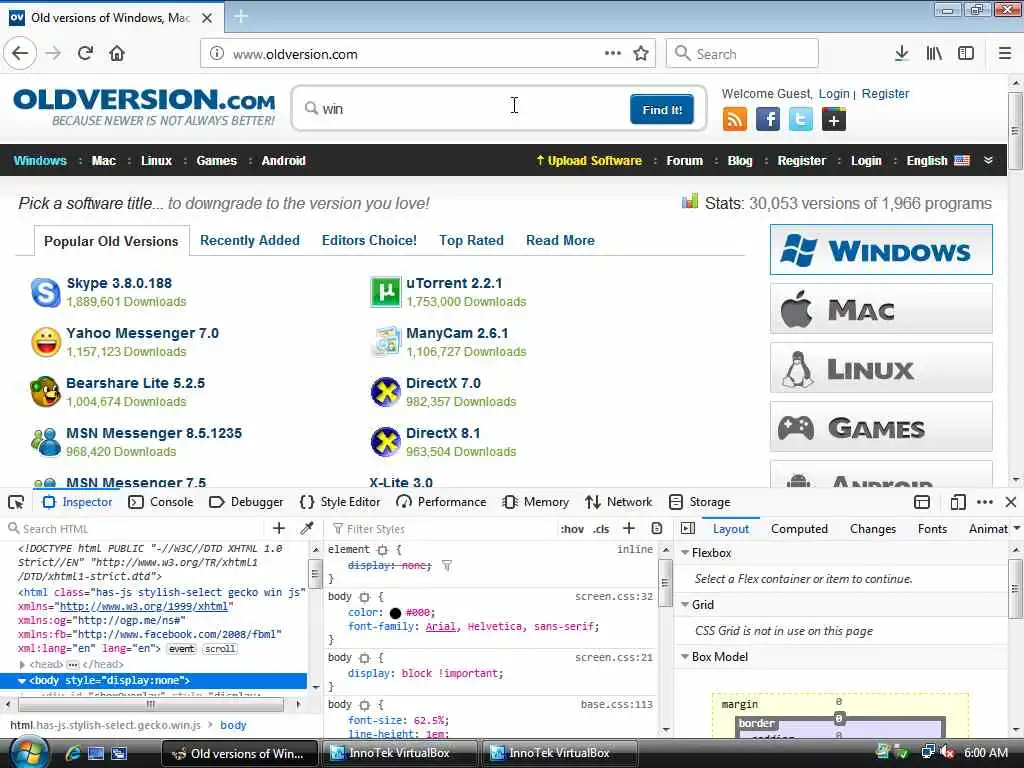
Task: Click the Facebook icon on OldVersion
Action: pyautogui.click(x=768, y=120)
